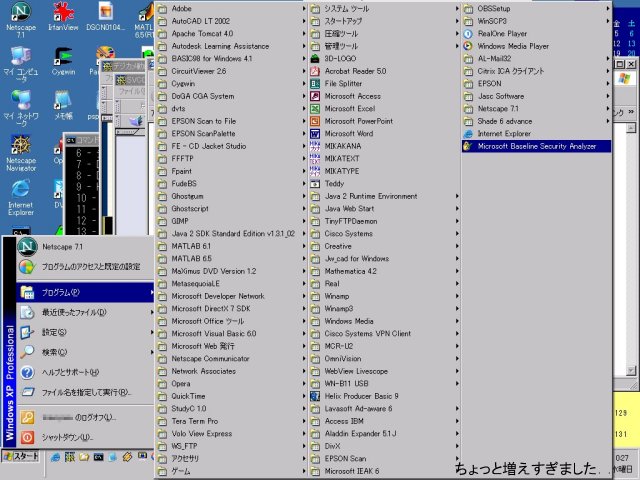Viewport: 640px width, 480px height.
Task: Launch Microsoft Access from the programs menu
Action: 383,96
